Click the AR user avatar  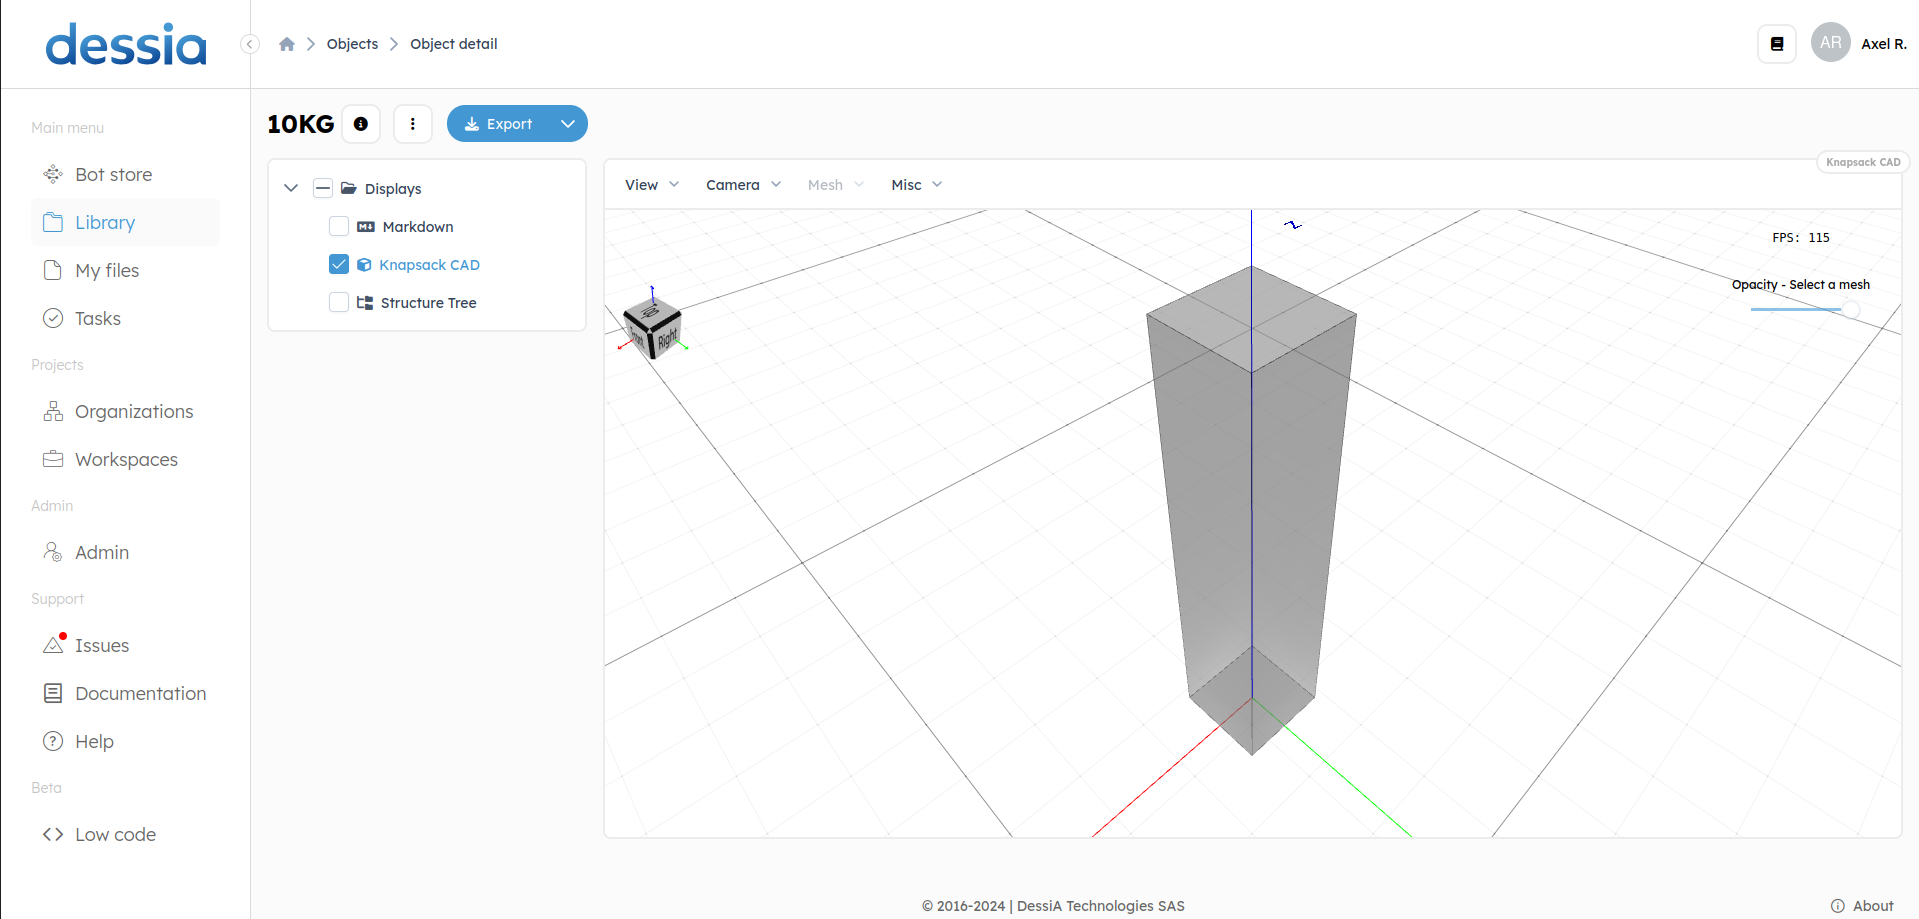point(1830,43)
